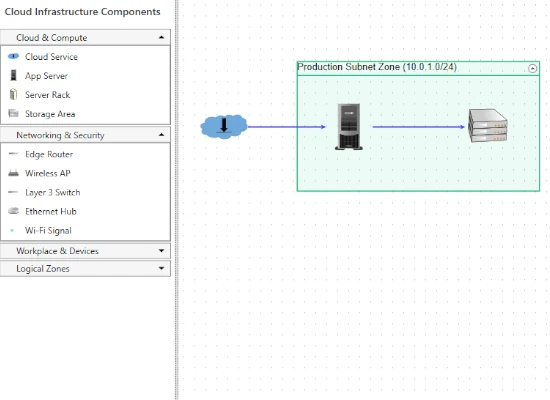Screen dimensions: 550x400
Task: Click the Cloud Service label text
Action: click(x=51, y=56)
